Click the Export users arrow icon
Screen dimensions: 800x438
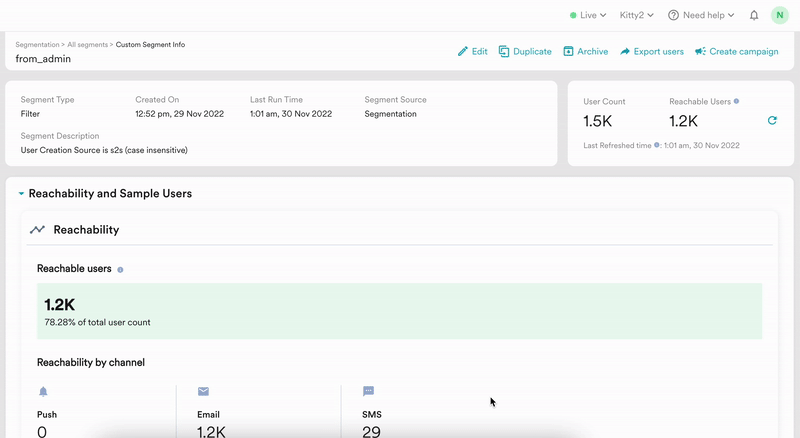(x=625, y=52)
